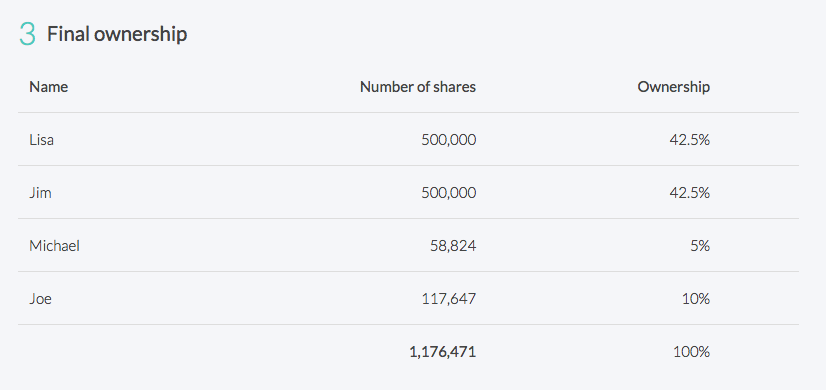Click the empty name cell in totals row
This screenshot has width=826, height=390.
(x=134, y=352)
